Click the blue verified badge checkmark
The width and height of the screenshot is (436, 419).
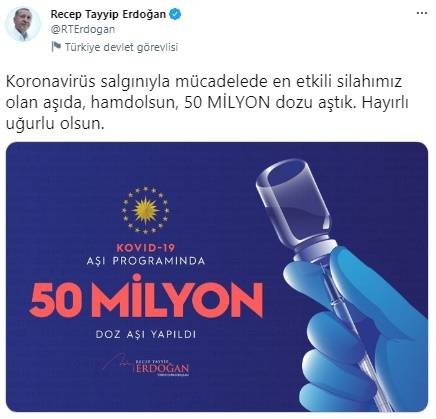(176, 14)
